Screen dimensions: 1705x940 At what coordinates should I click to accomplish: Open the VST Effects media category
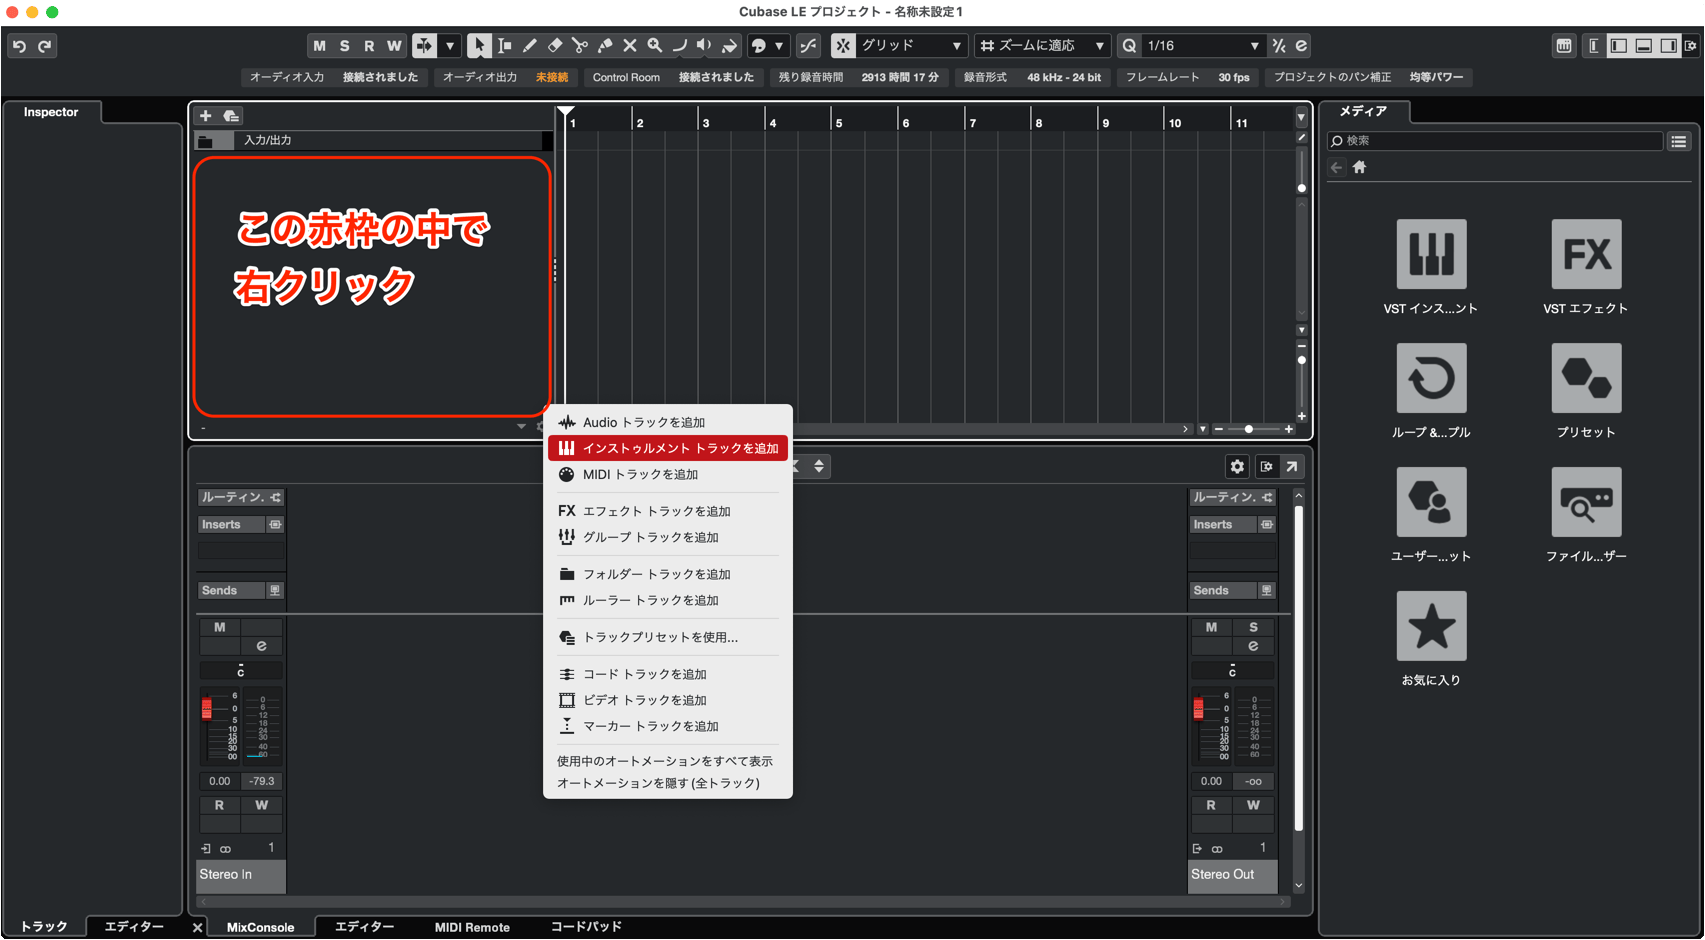[x=1585, y=254]
